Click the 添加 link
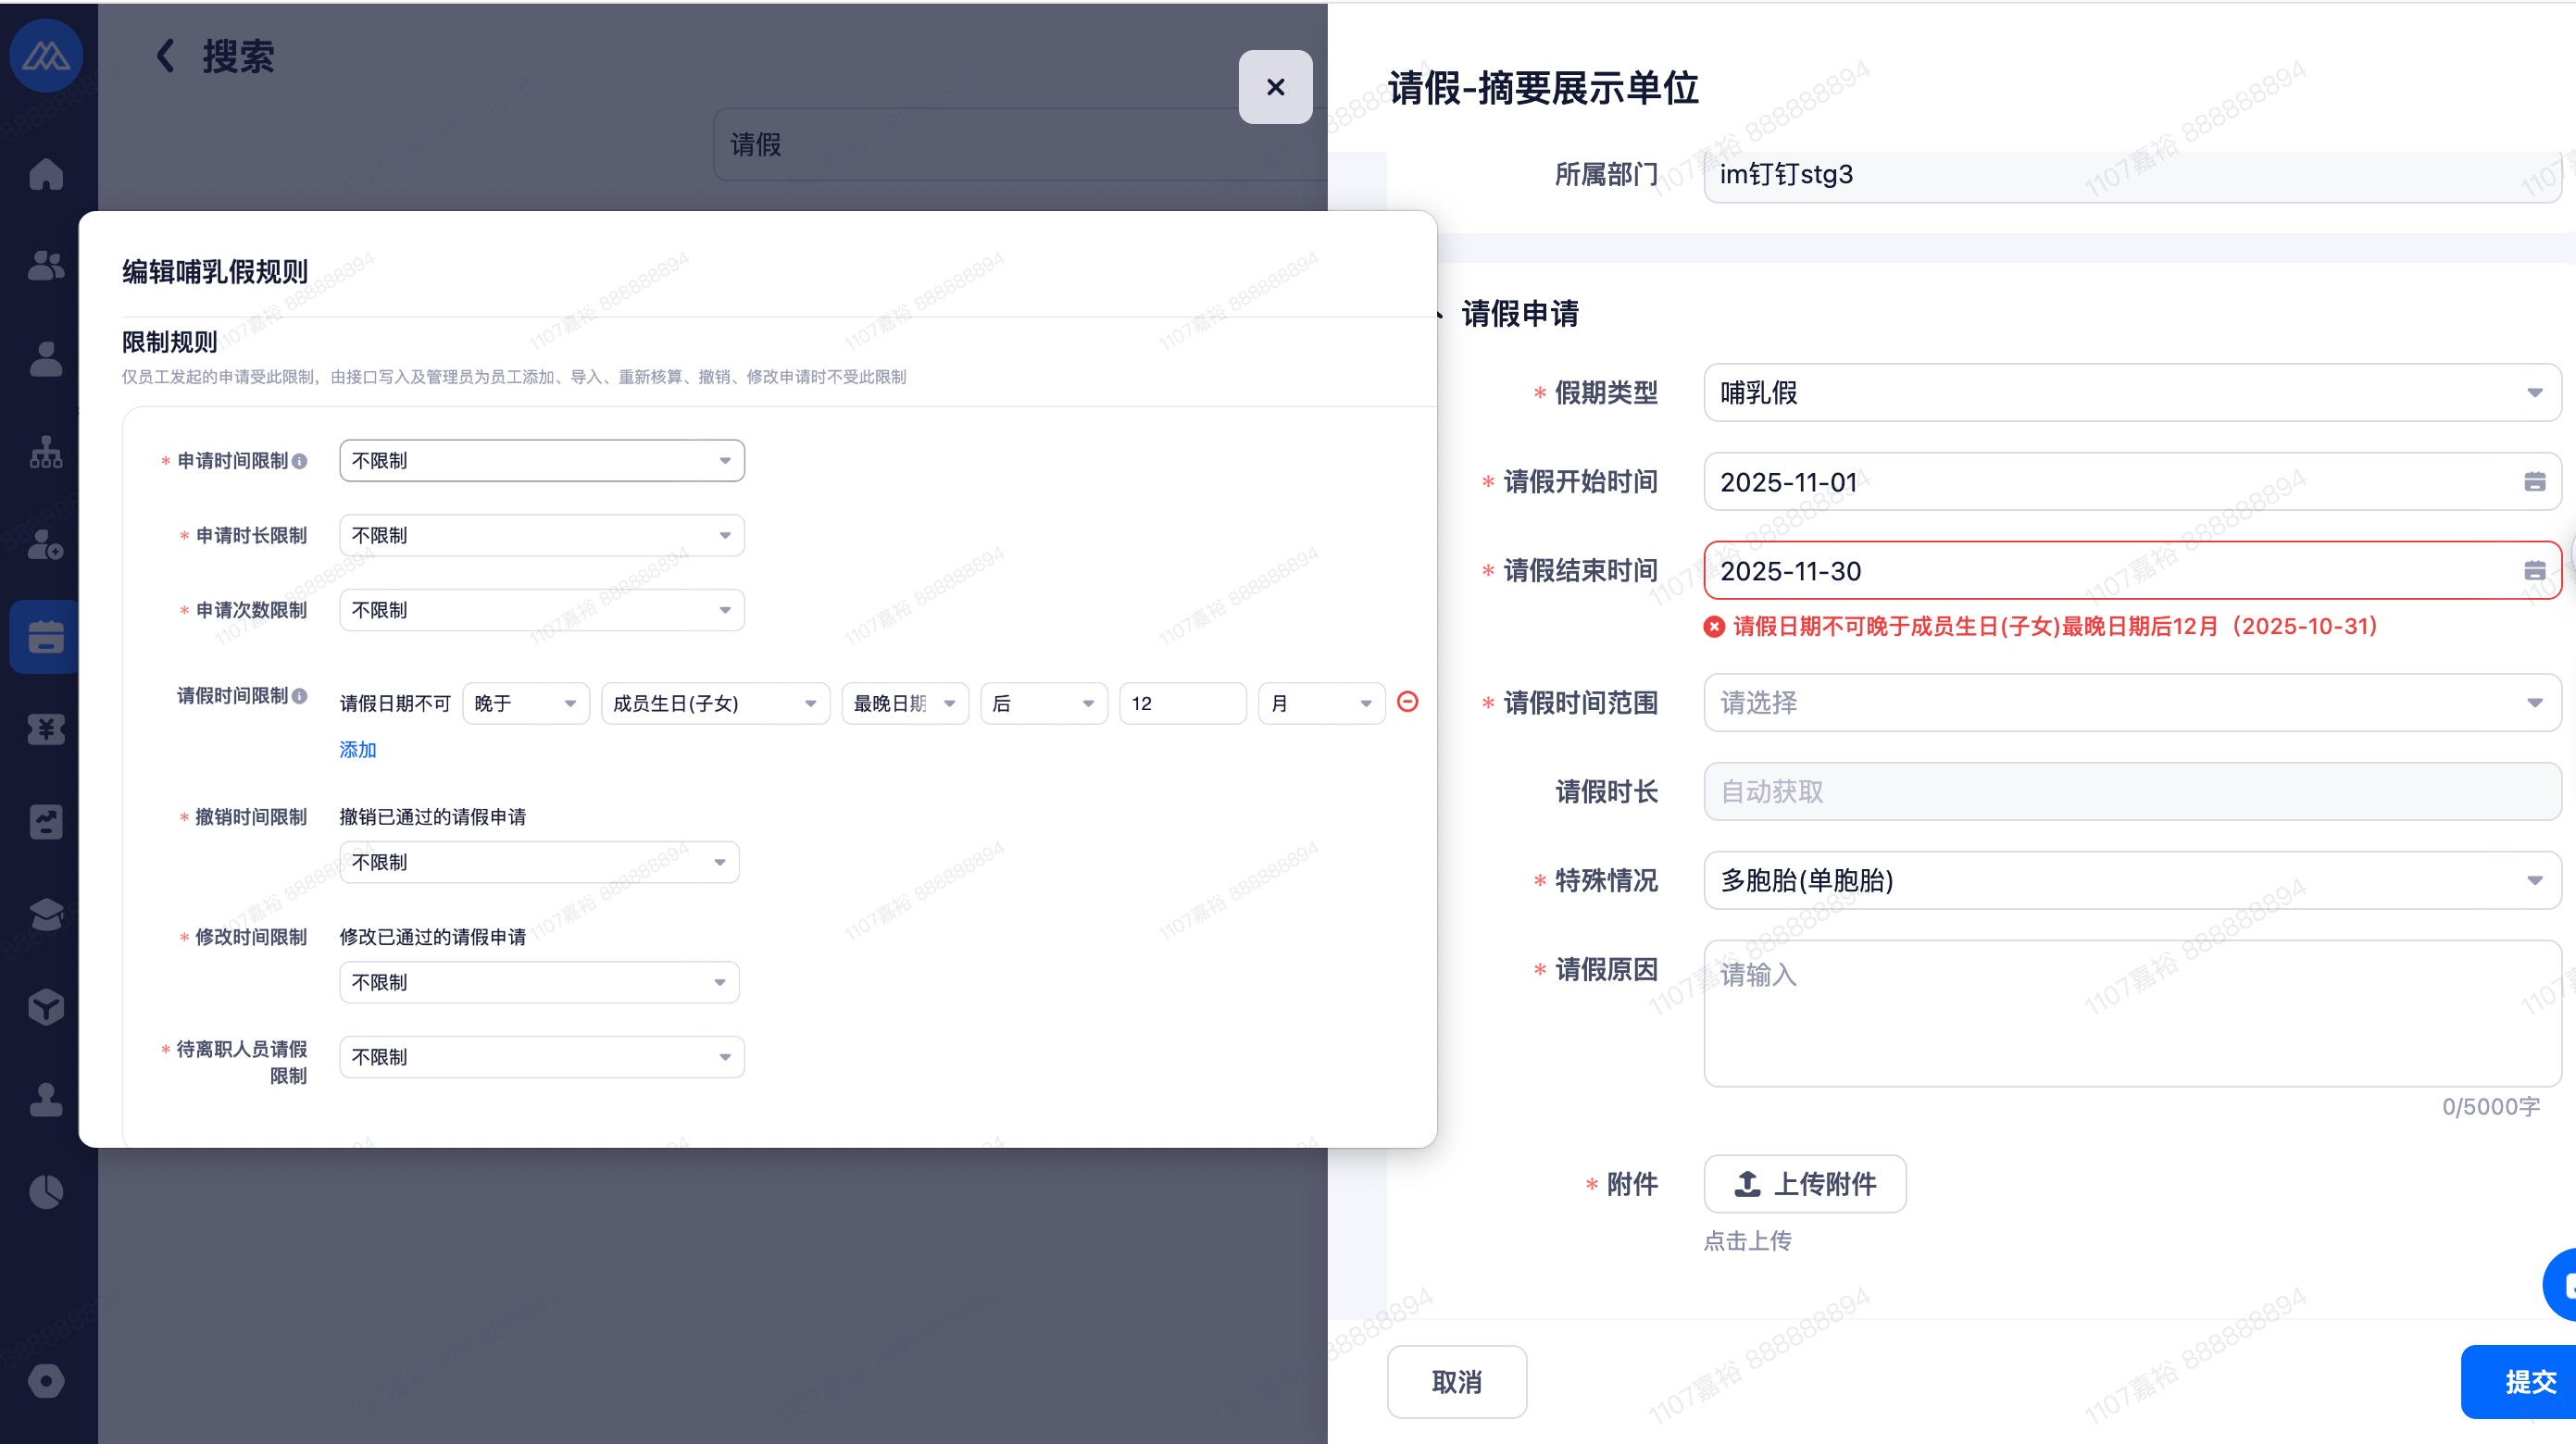2576x1444 pixels. tap(357, 750)
